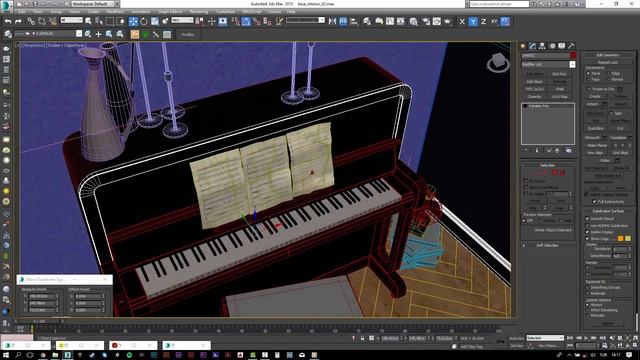Enable the By Vertex checkbox

[526, 180]
